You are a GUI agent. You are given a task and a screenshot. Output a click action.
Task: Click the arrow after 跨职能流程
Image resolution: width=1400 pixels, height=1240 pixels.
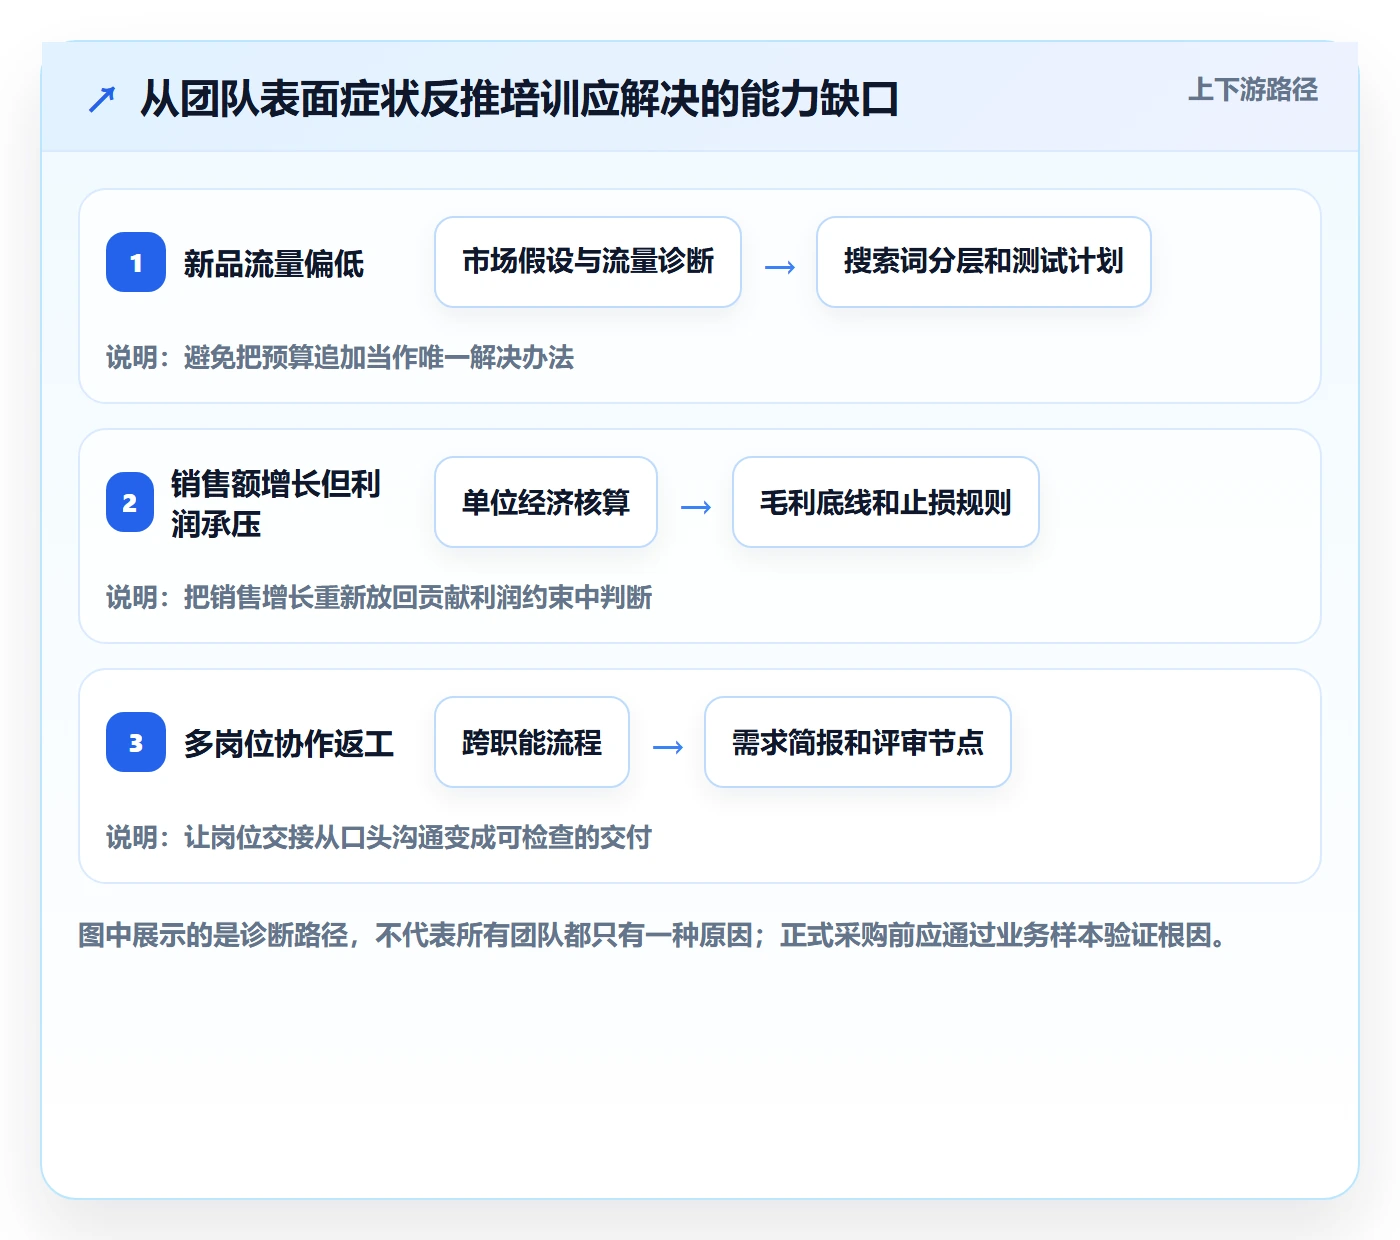pos(667,746)
